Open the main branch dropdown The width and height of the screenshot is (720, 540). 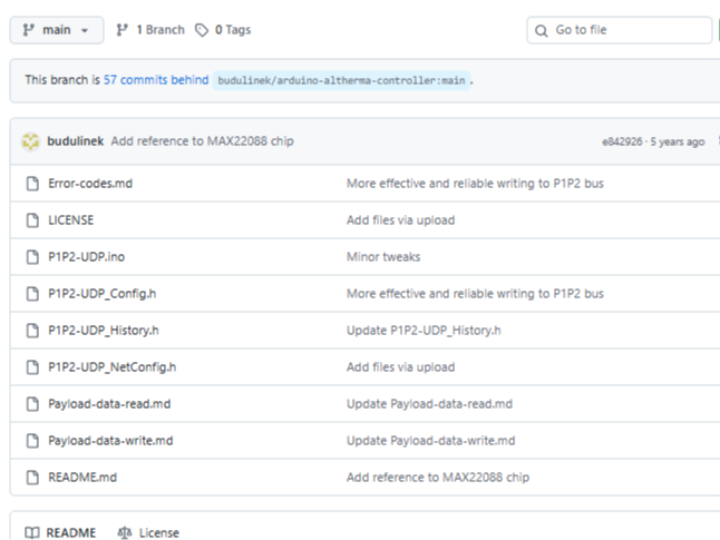point(56,30)
